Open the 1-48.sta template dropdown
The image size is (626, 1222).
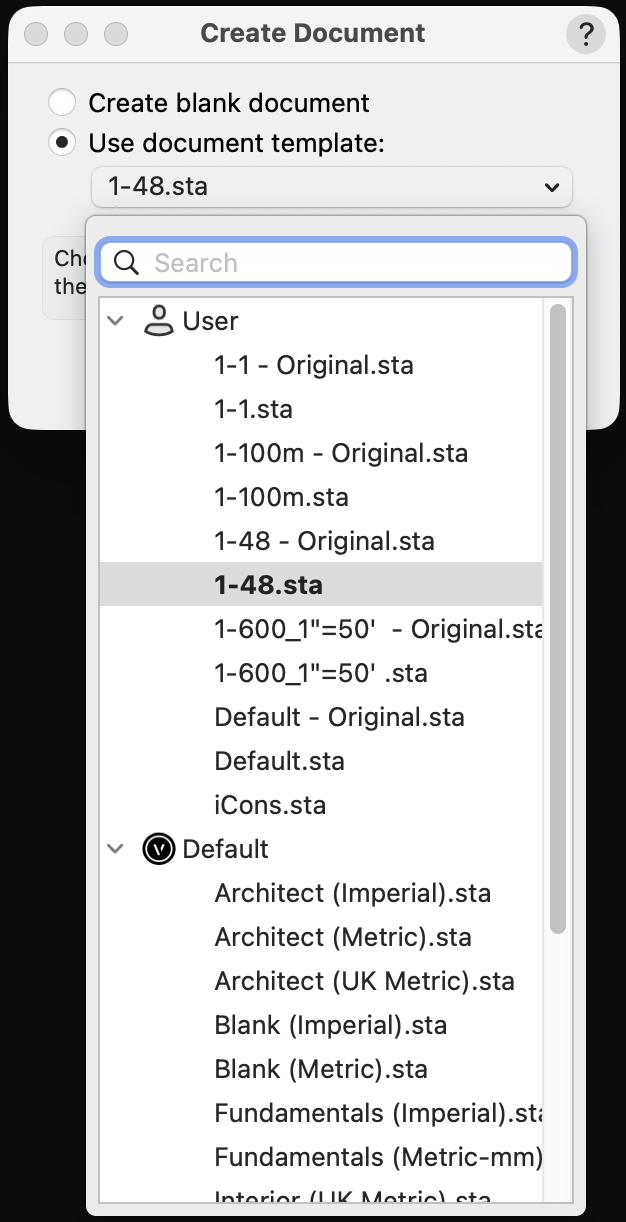(x=331, y=187)
